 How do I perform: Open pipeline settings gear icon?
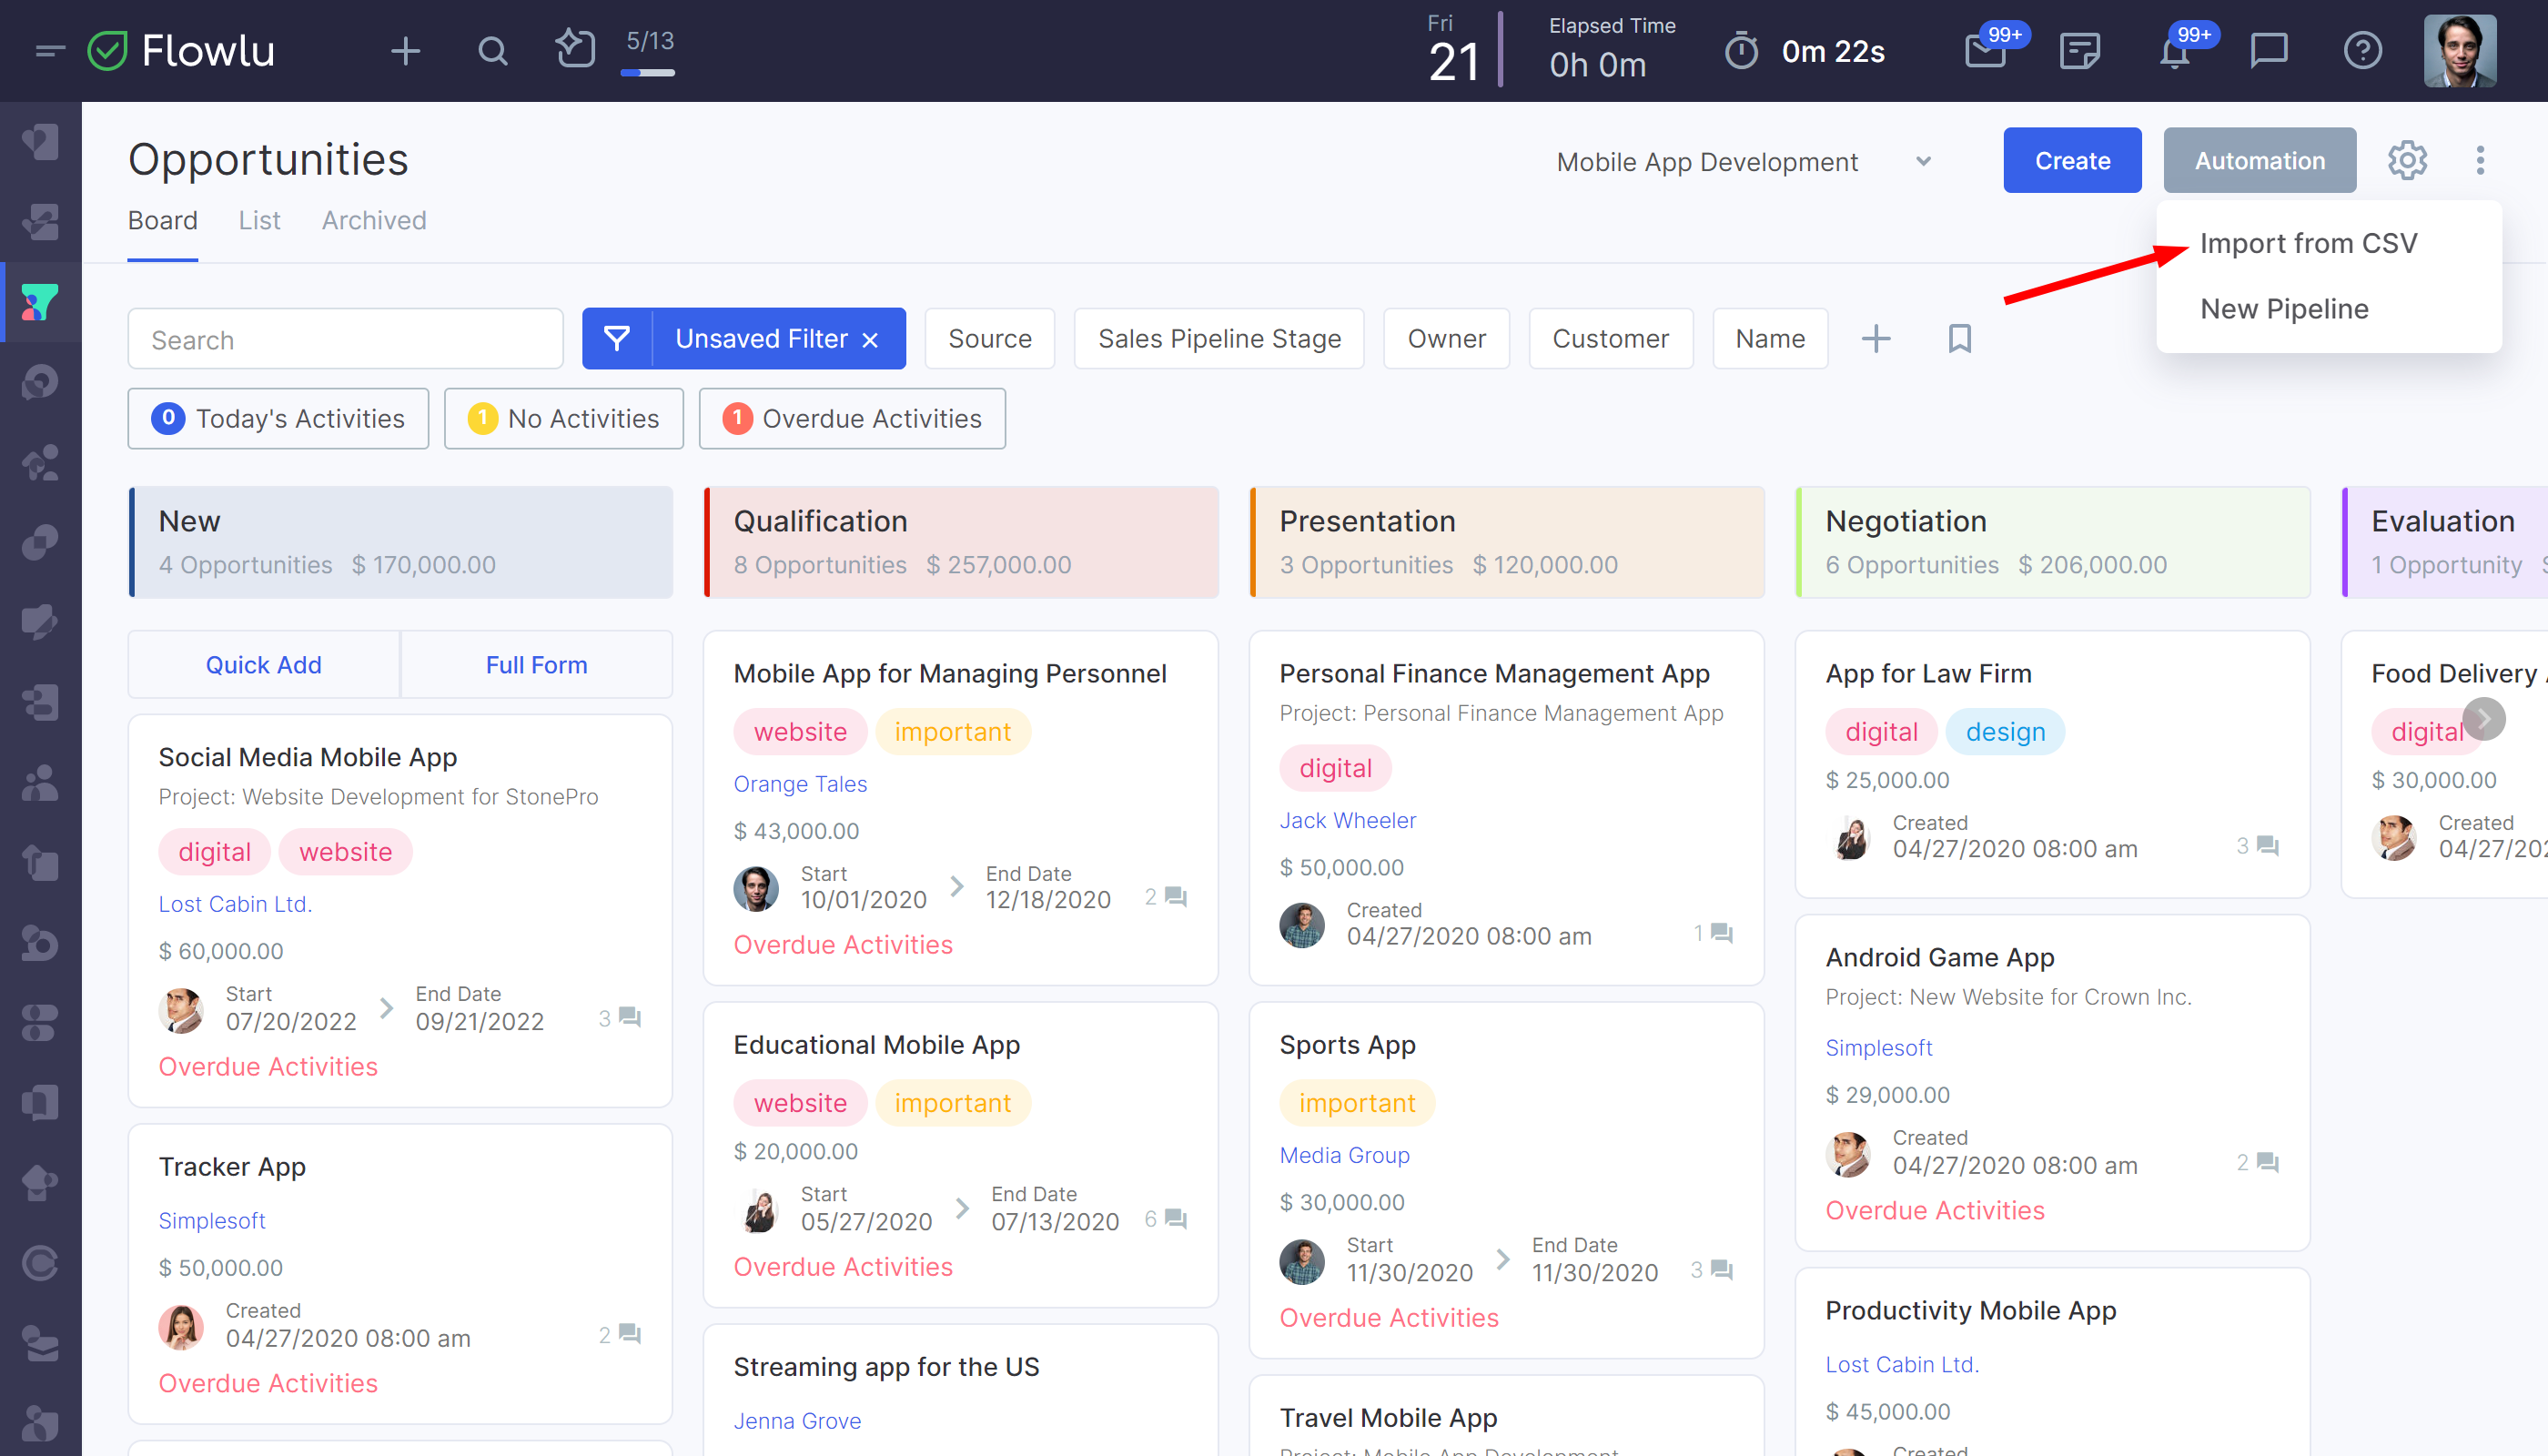[x=2407, y=160]
